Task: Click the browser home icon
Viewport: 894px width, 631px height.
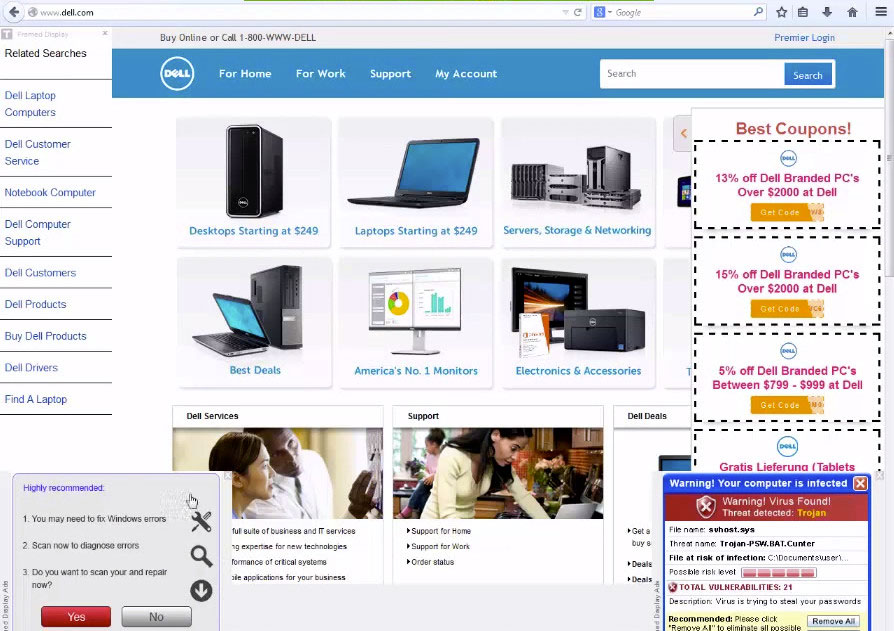Action: click(x=852, y=12)
